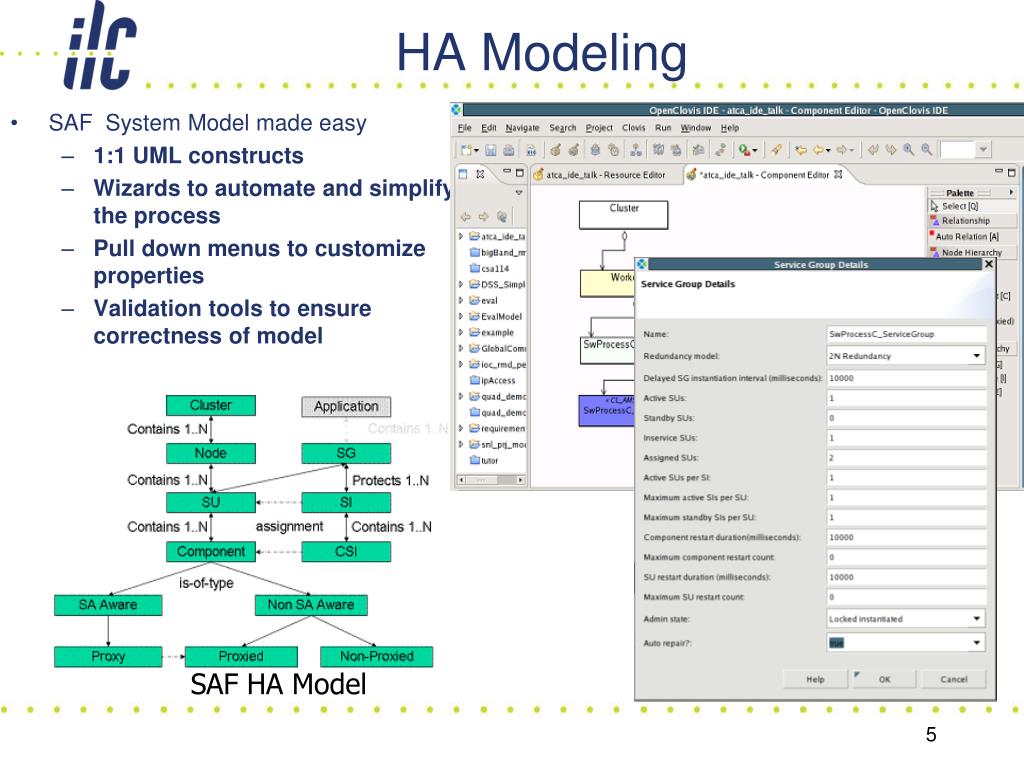Screen dimensions: 1024x768
Task: Expand the example project folder
Action: tap(461, 332)
